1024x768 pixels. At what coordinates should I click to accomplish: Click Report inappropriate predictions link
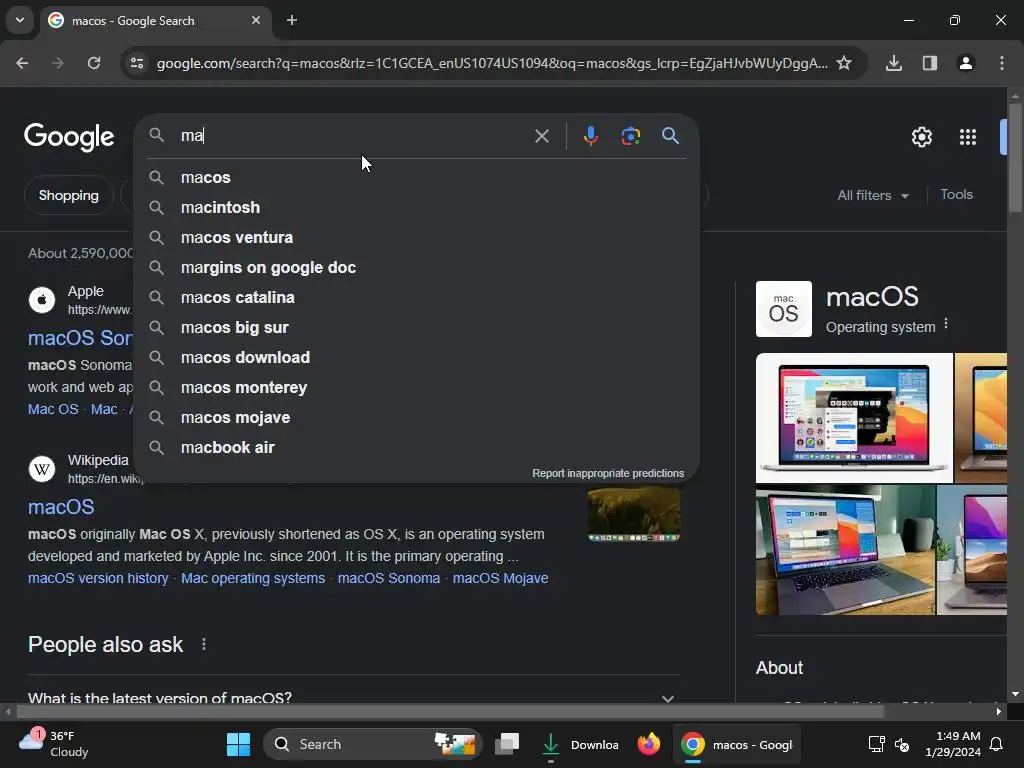[x=608, y=473]
